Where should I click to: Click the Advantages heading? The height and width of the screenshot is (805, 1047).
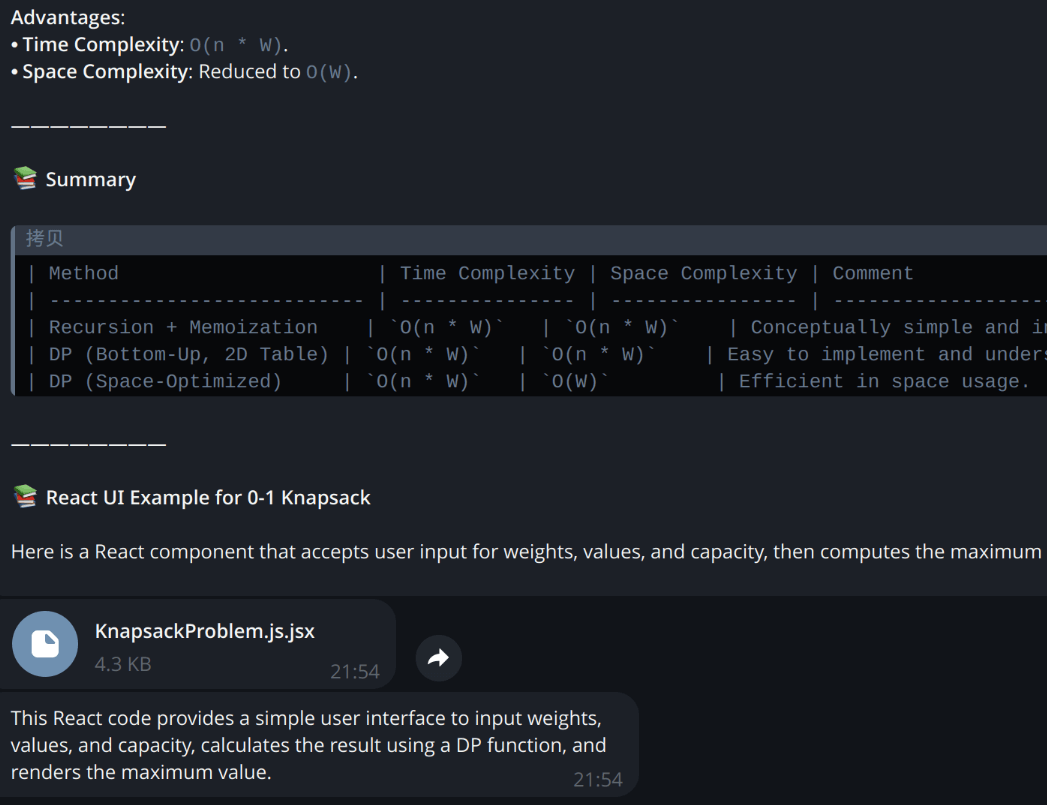point(68,17)
